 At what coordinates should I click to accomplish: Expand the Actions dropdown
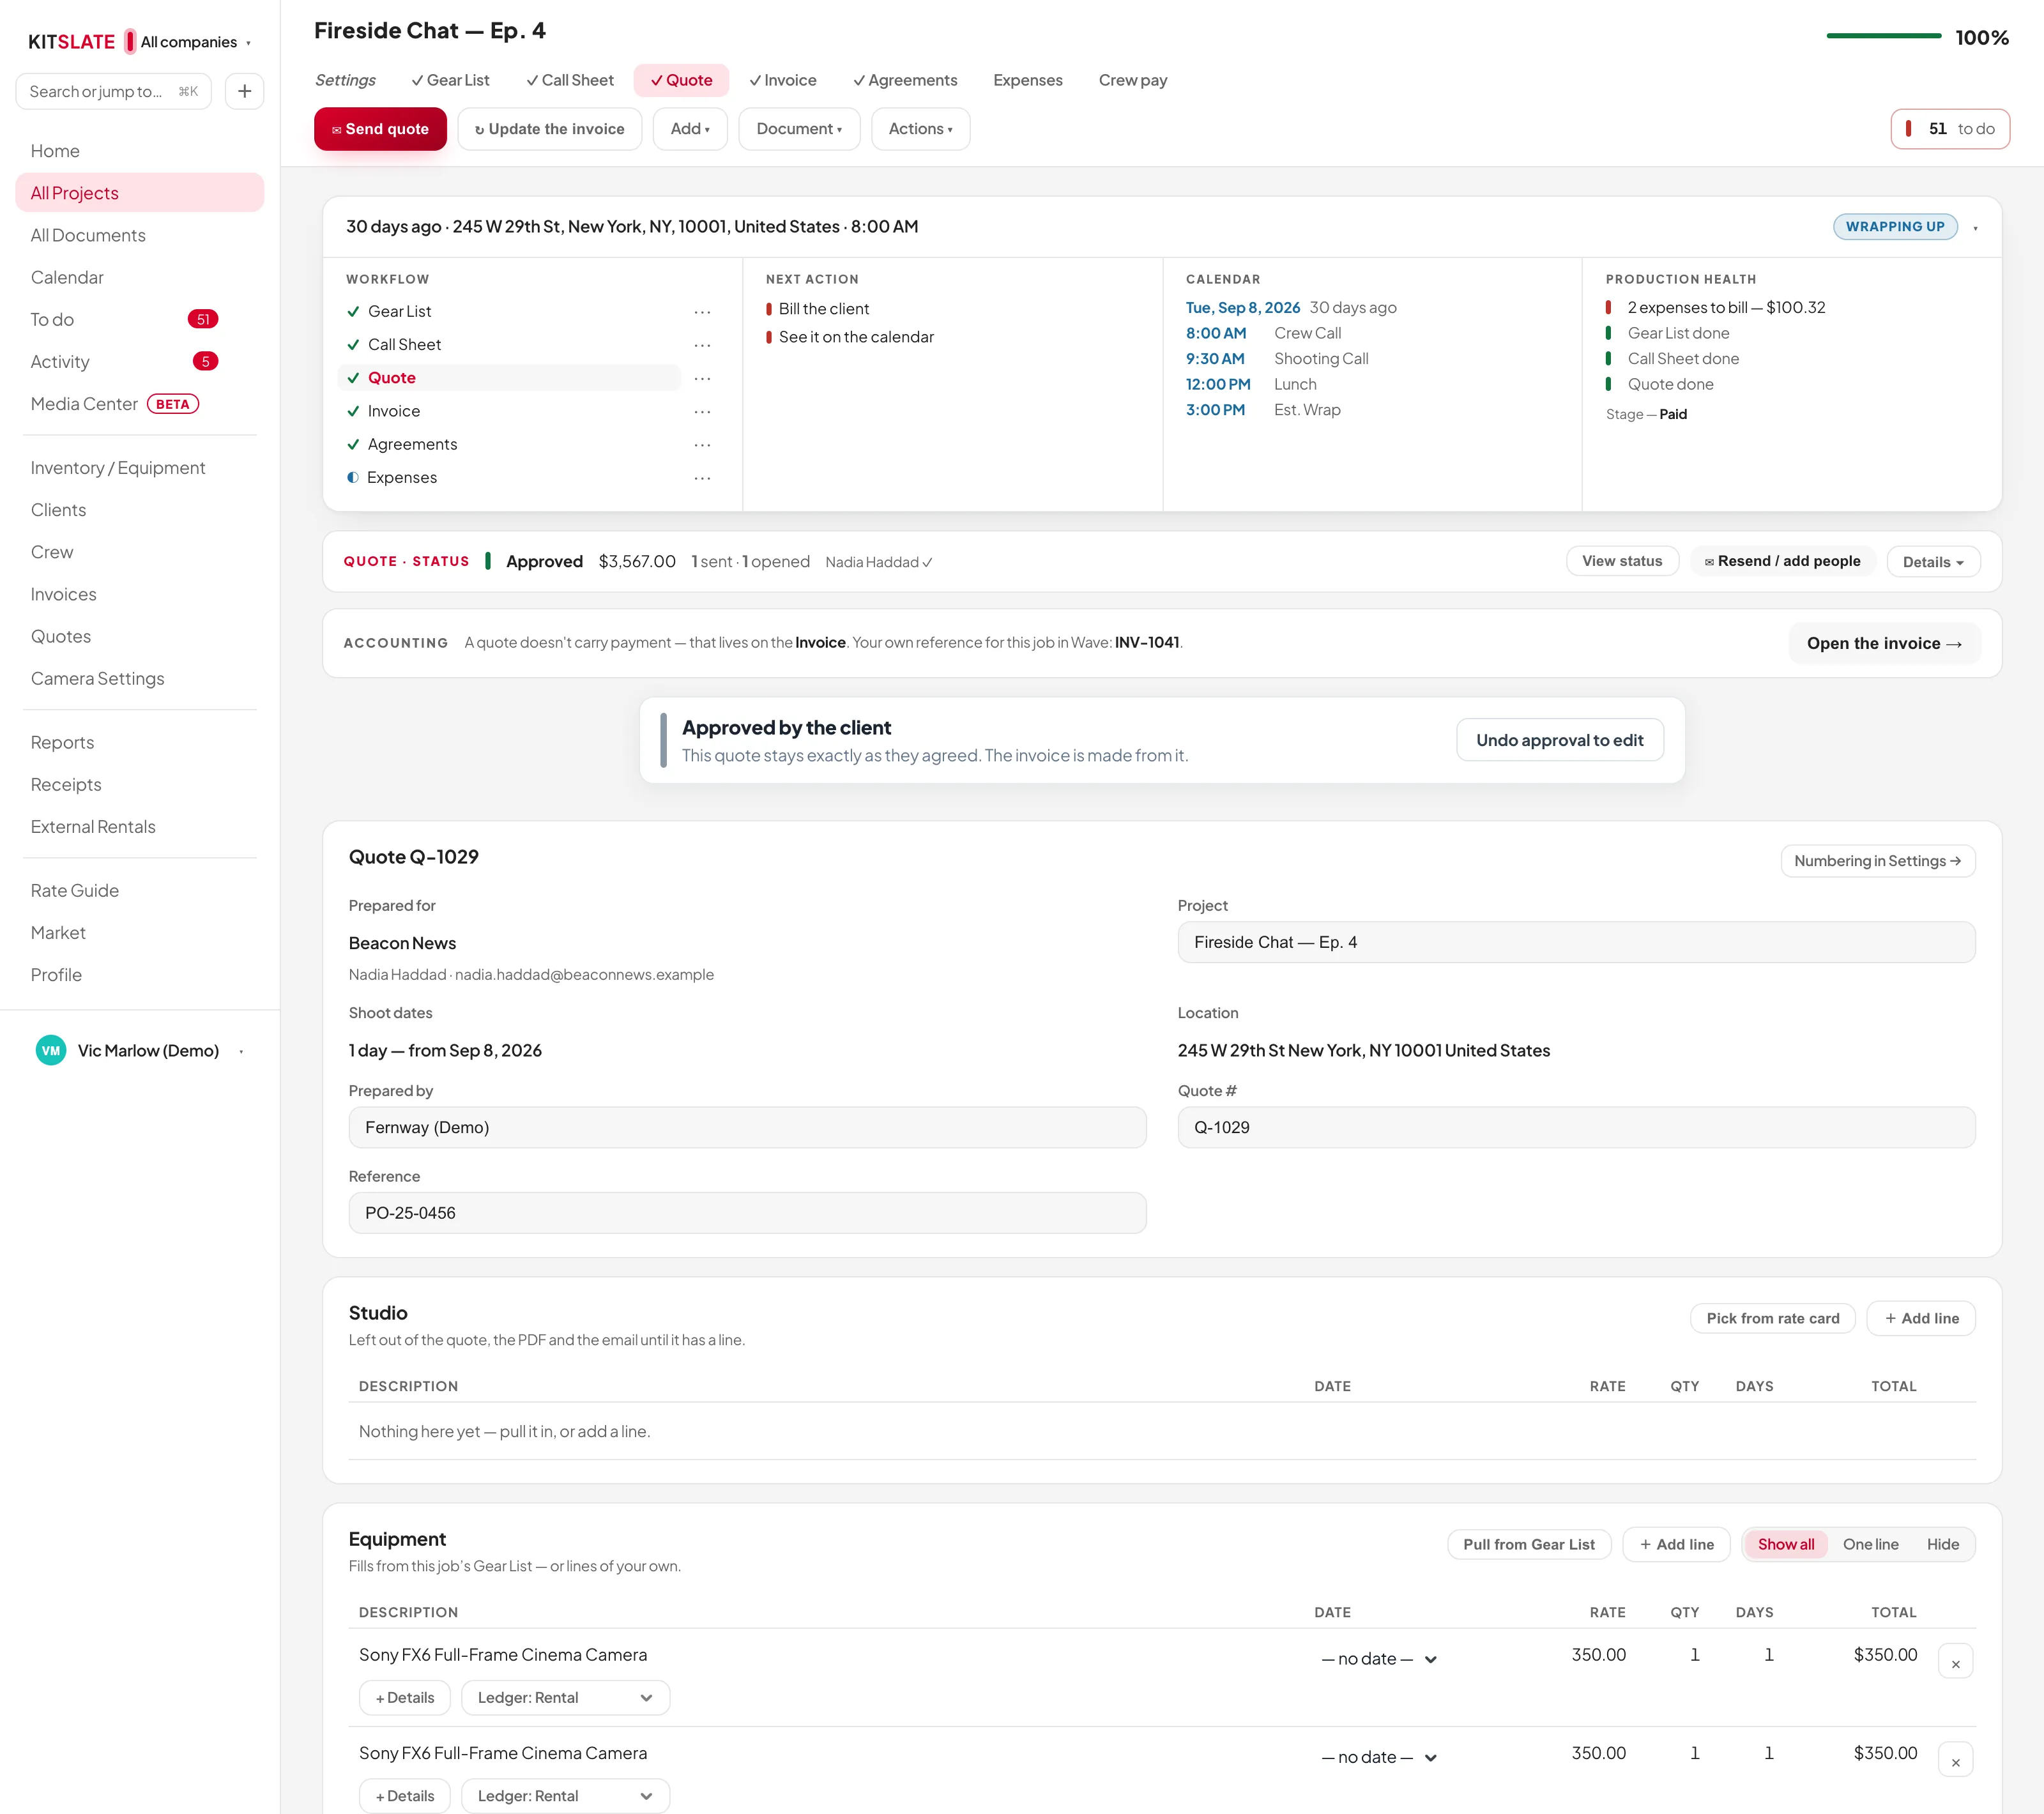pyautogui.click(x=920, y=129)
